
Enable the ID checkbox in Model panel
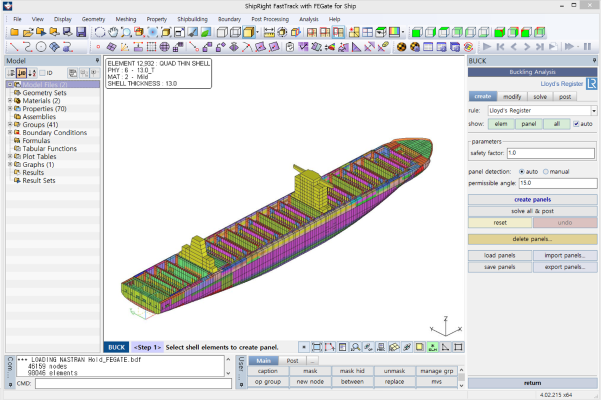(43, 73)
